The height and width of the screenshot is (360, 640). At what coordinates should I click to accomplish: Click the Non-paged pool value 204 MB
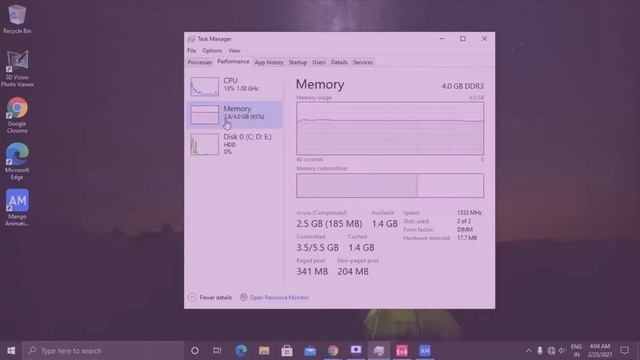(353, 271)
